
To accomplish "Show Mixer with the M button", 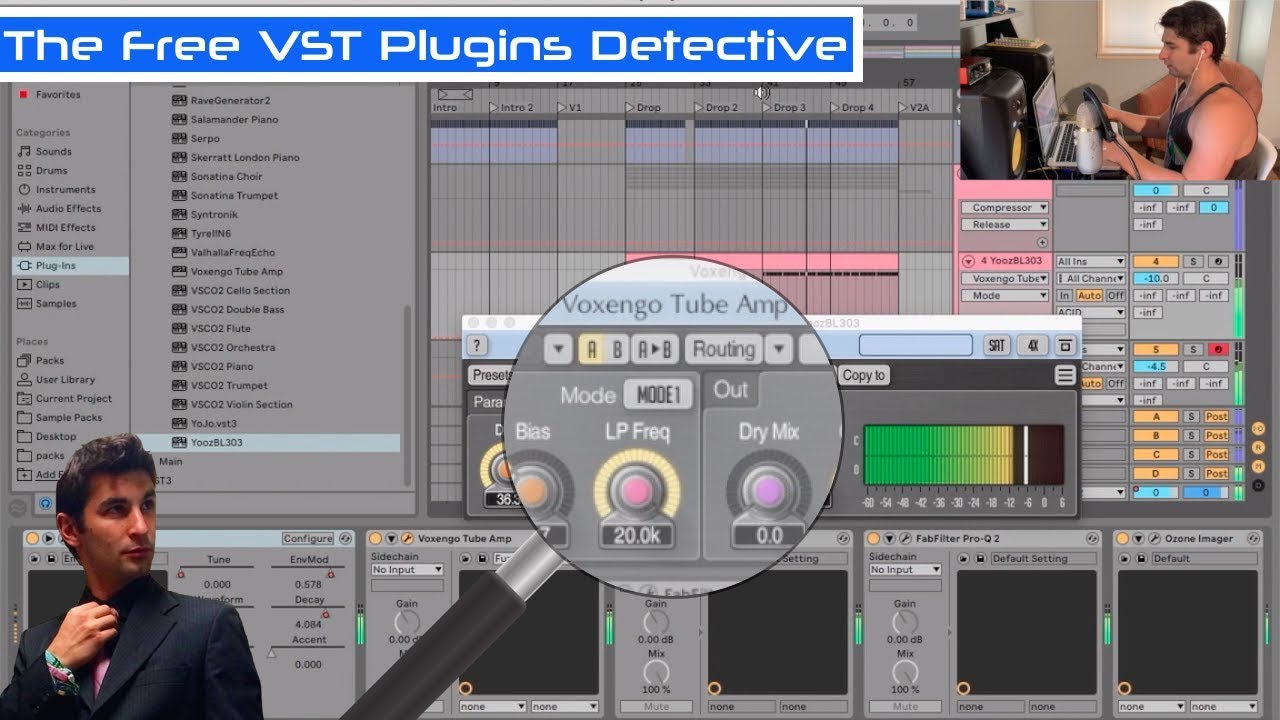I will point(1258,465).
